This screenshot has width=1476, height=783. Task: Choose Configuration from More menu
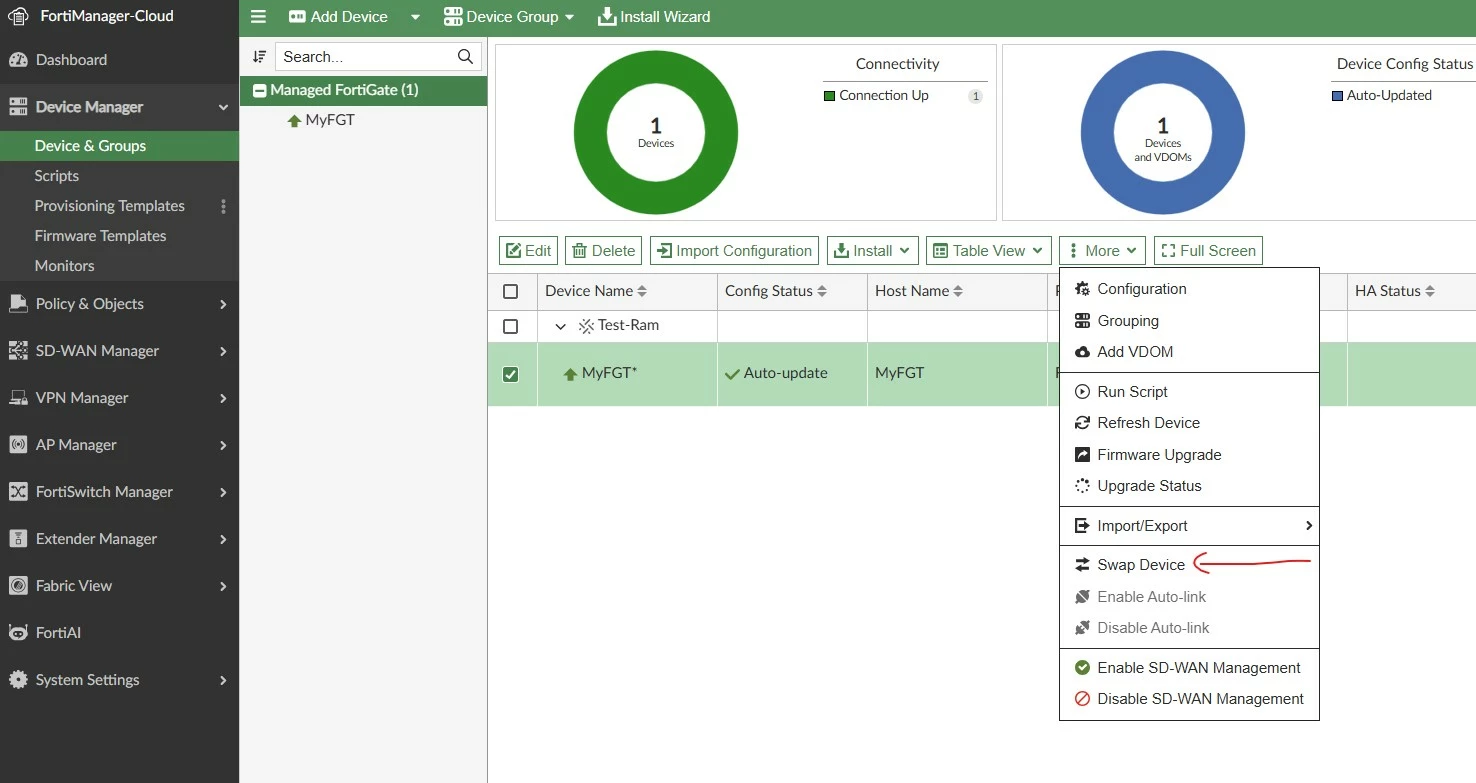tap(1189, 289)
